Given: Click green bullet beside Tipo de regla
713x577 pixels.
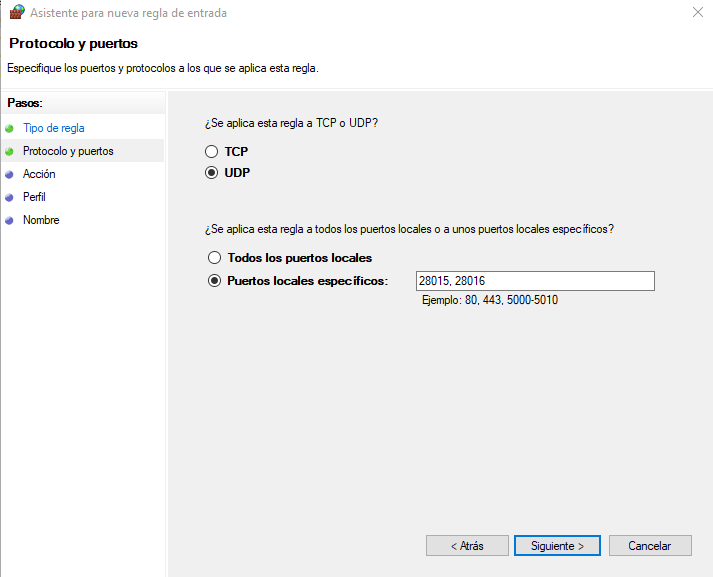Looking at the screenshot, I should (10, 128).
